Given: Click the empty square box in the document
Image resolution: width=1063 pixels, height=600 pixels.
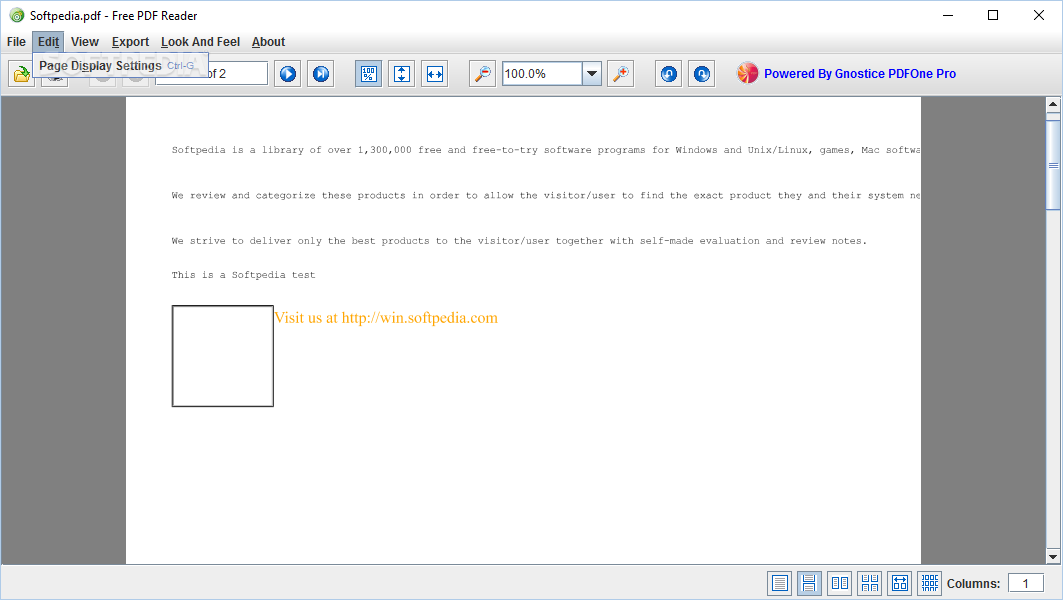Looking at the screenshot, I should pos(223,356).
